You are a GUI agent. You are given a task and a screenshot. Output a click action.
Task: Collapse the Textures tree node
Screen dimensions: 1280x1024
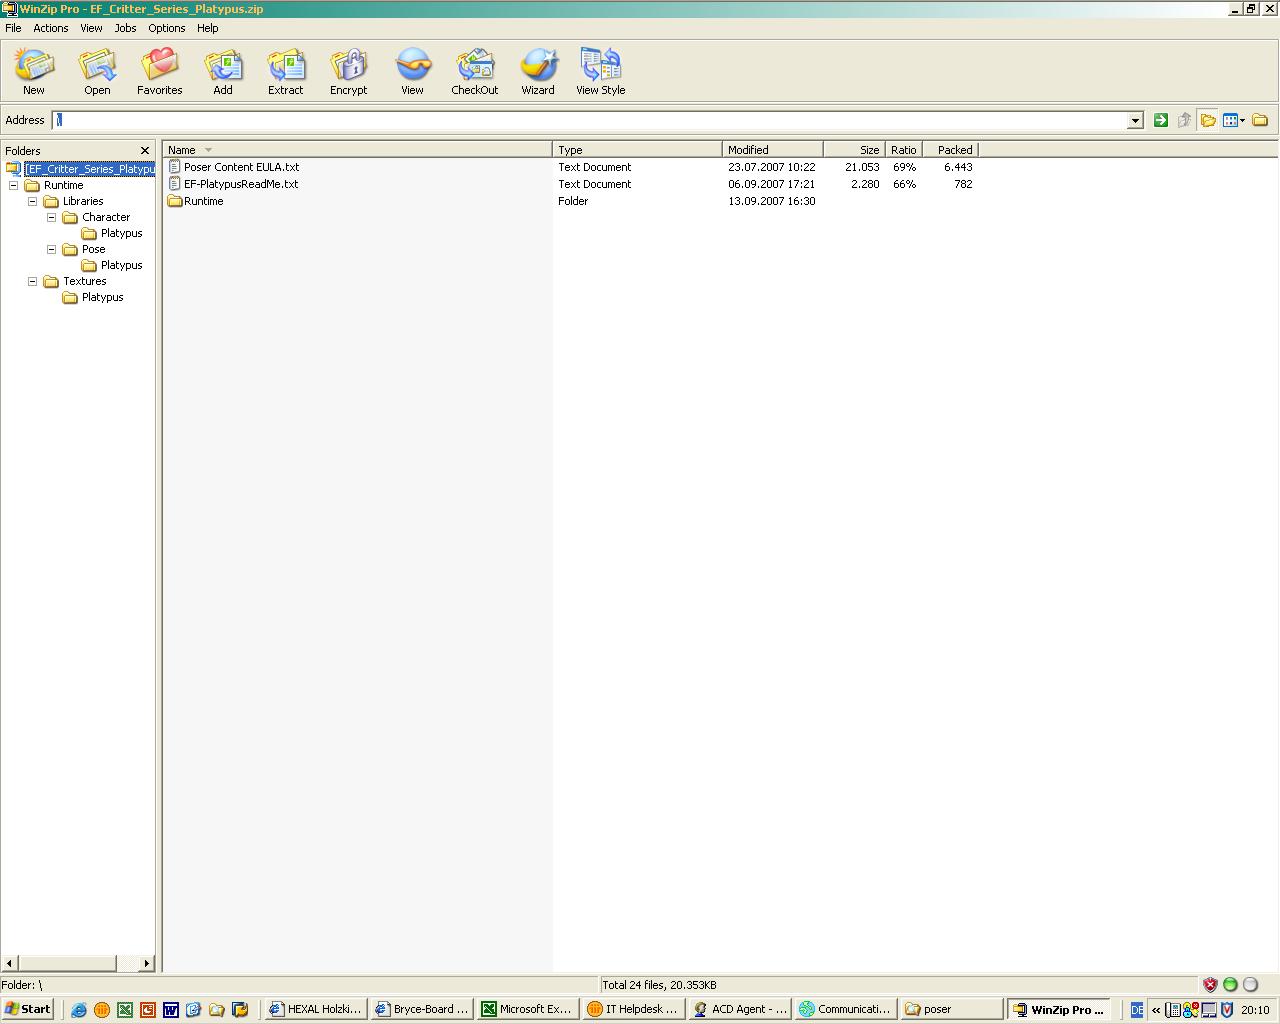pyautogui.click(x=33, y=281)
